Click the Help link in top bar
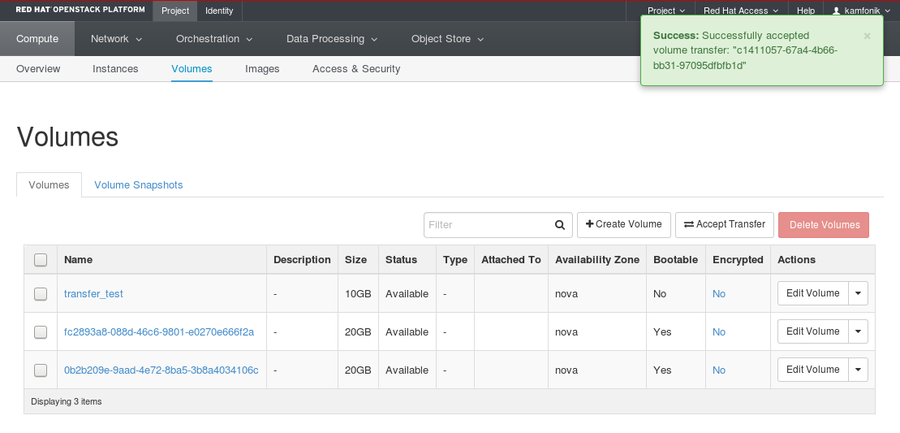The height and width of the screenshot is (433, 900). point(806,10)
